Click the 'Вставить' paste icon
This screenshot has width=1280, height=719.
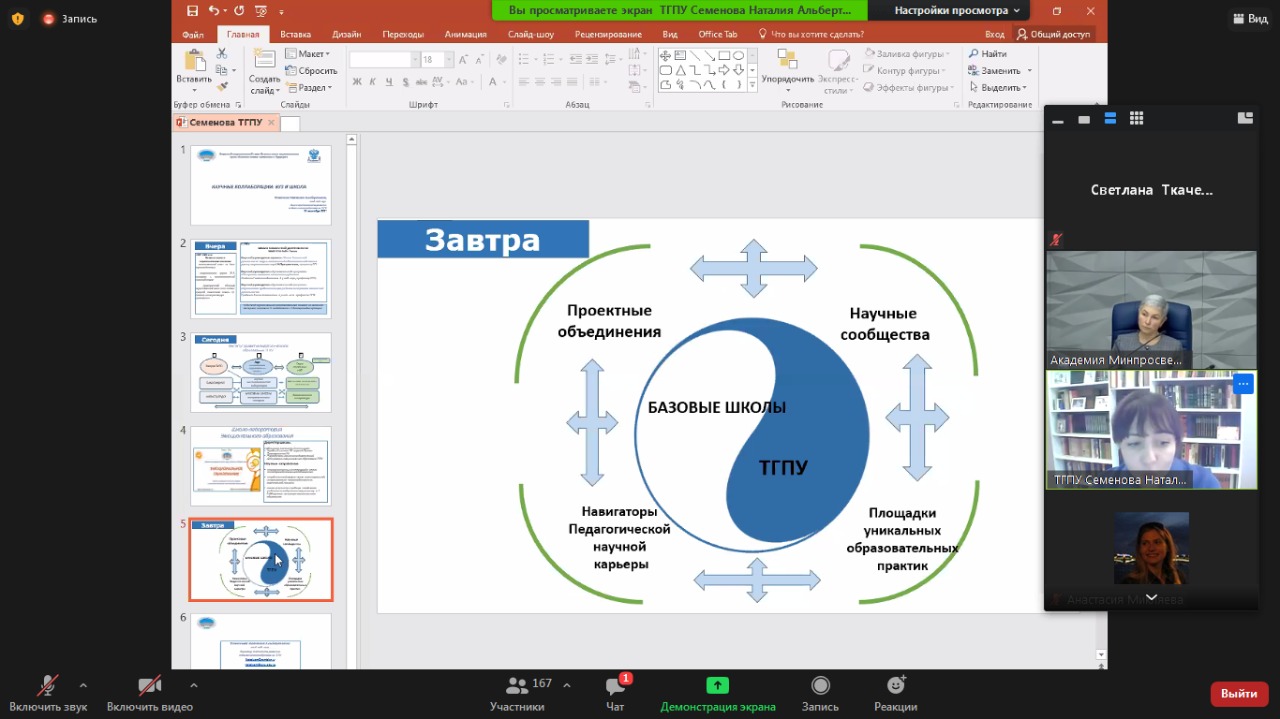pos(193,61)
